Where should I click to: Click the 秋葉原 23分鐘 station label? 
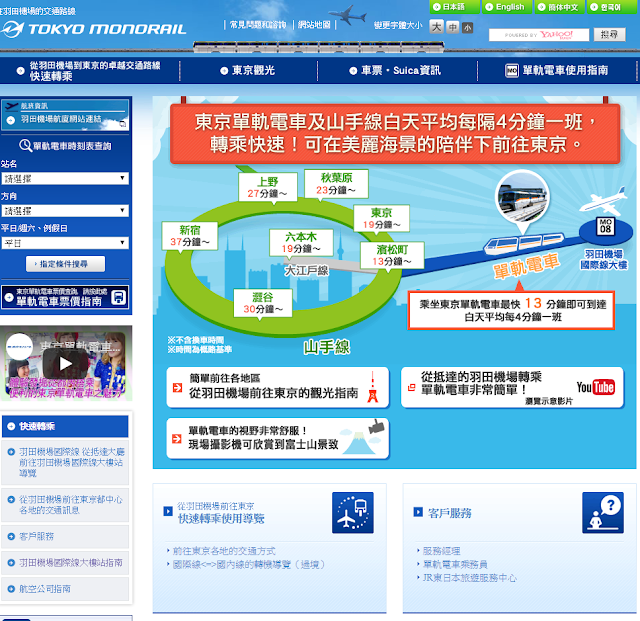click(x=336, y=183)
